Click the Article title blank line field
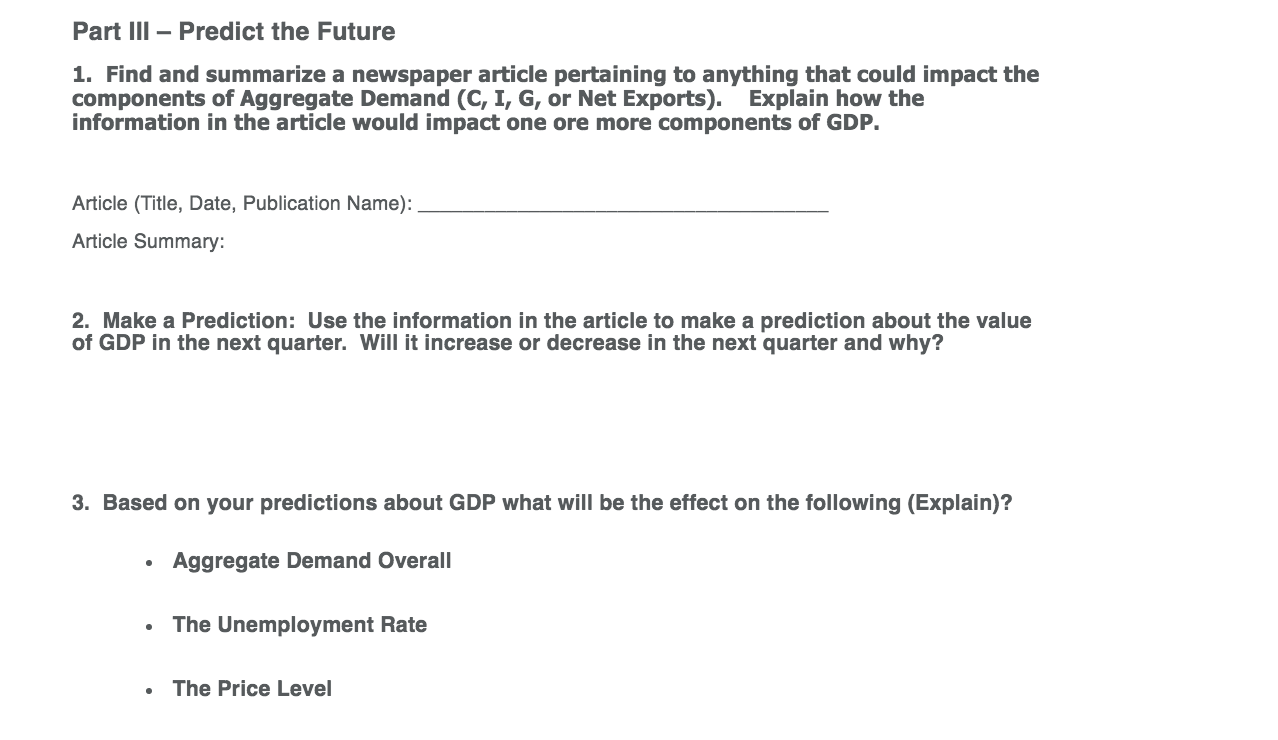 tap(623, 204)
